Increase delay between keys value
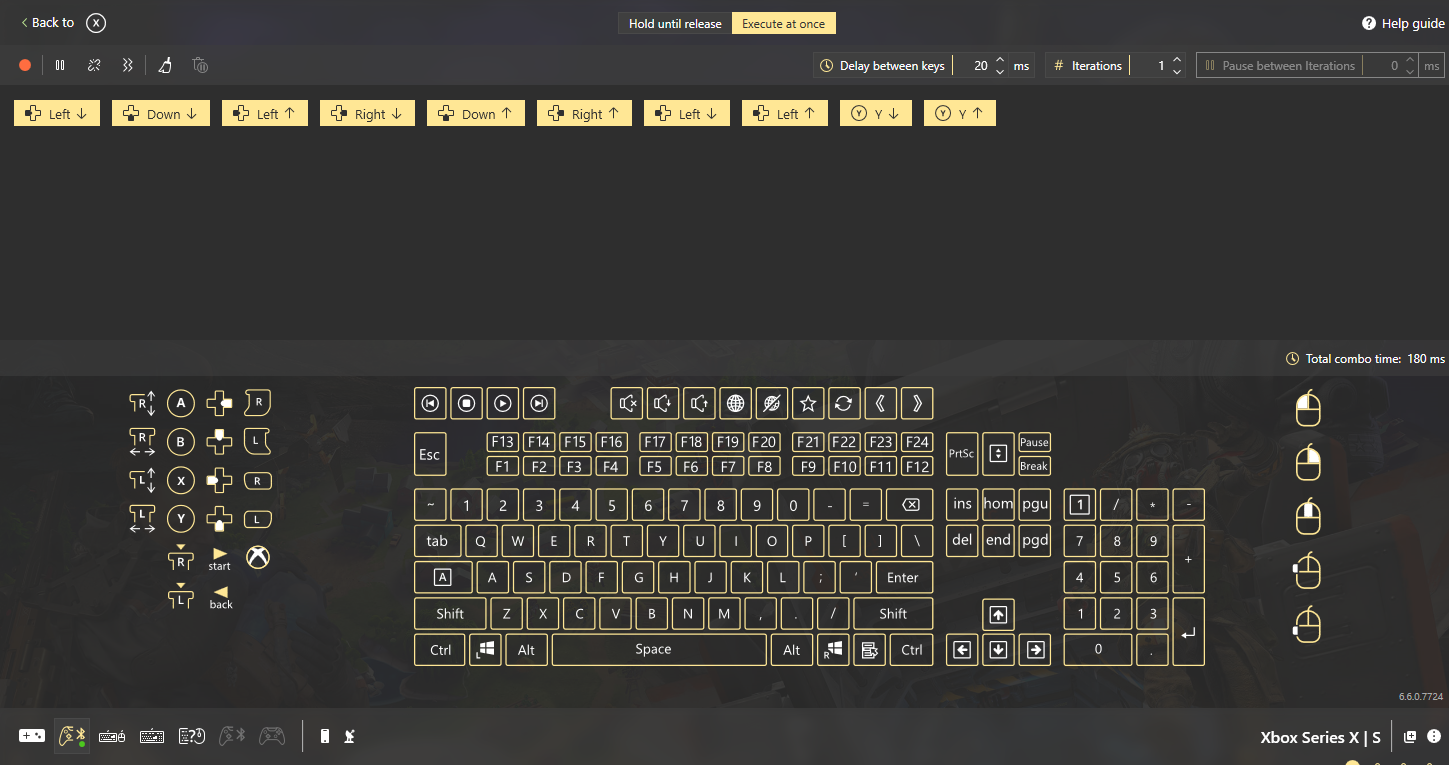1449x765 pixels. [x=1000, y=59]
